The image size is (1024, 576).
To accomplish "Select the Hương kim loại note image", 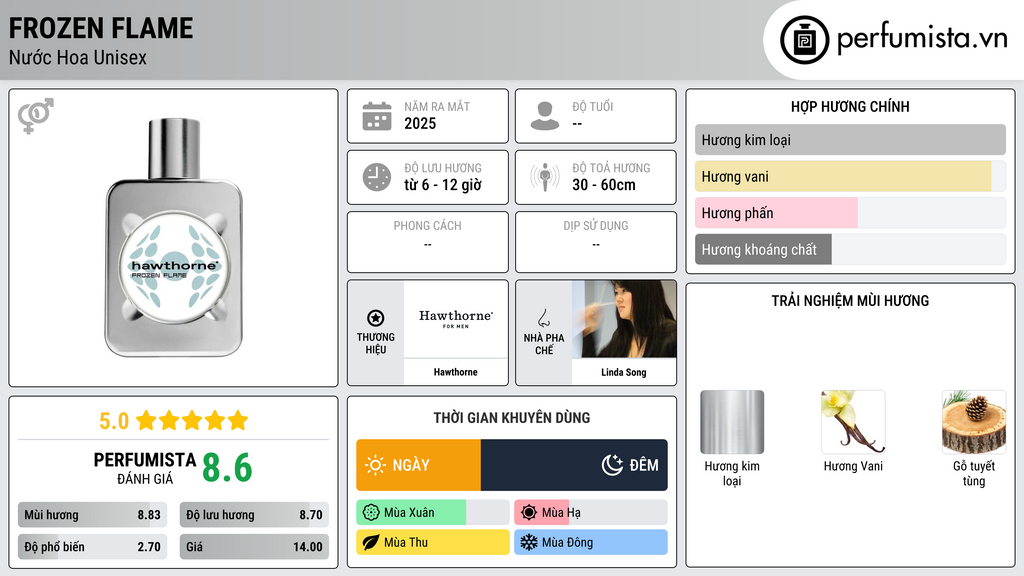I will click(x=732, y=422).
